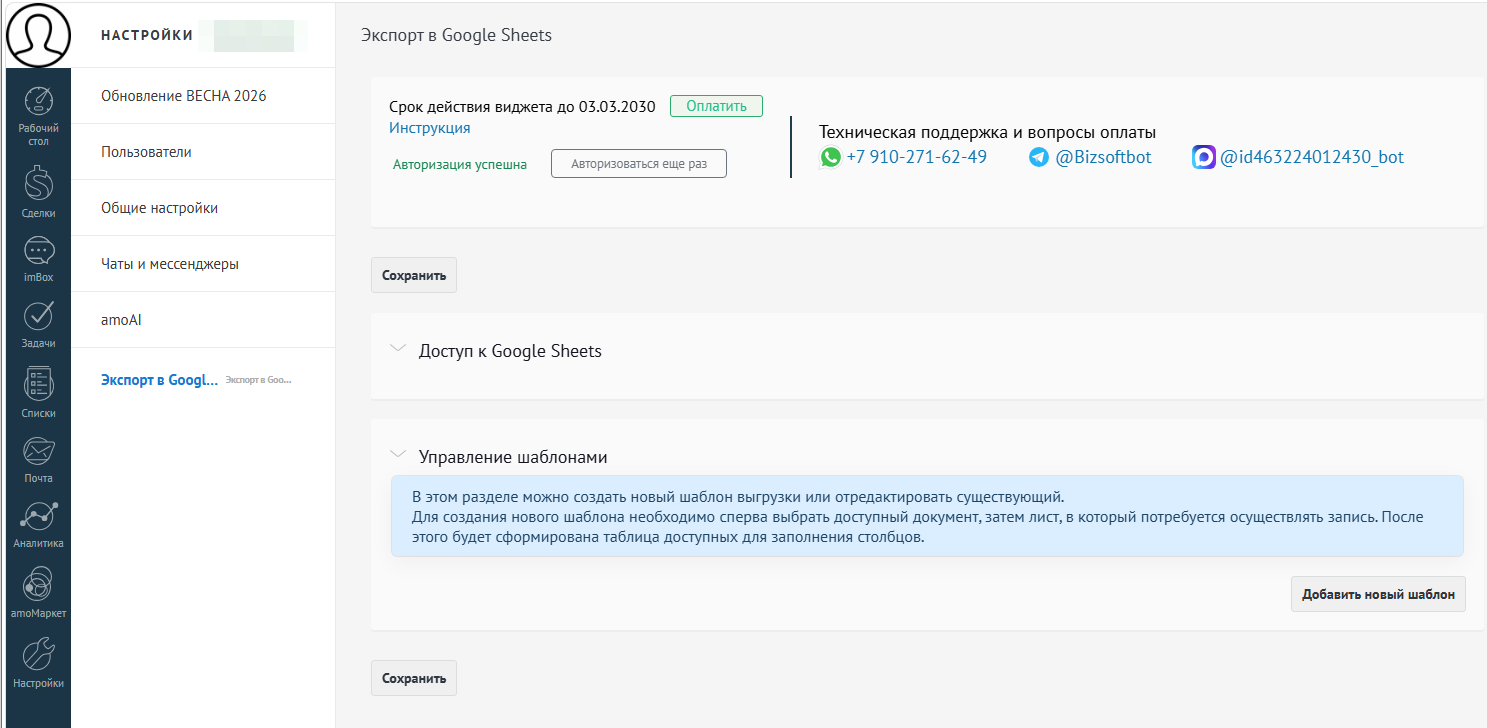Select Чаты и мессенджеры settings item

(203, 264)
